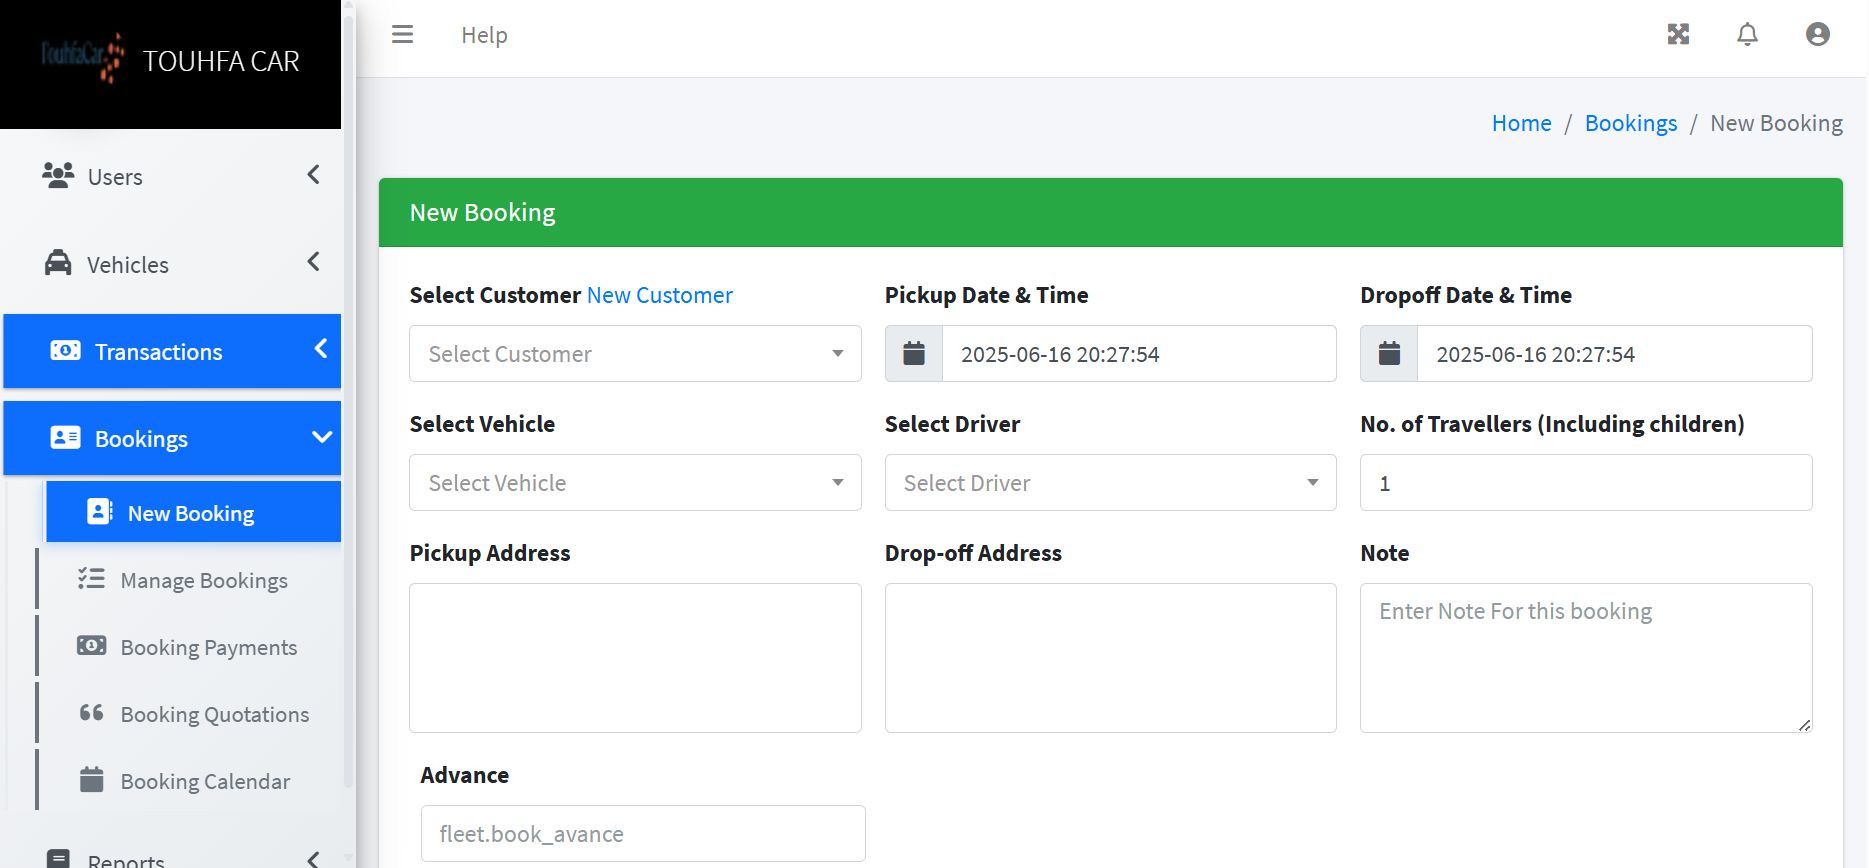Focus the Pickup Address text area
Viewport: 1869px width, 868px height.
(x=635, y=658)
